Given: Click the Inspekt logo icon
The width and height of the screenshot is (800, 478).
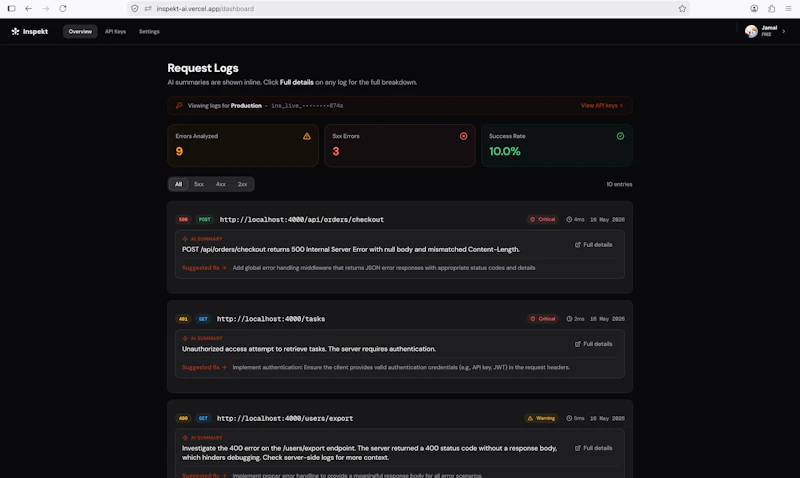Looking at the screenshot, I should click(x=15, y=32).
